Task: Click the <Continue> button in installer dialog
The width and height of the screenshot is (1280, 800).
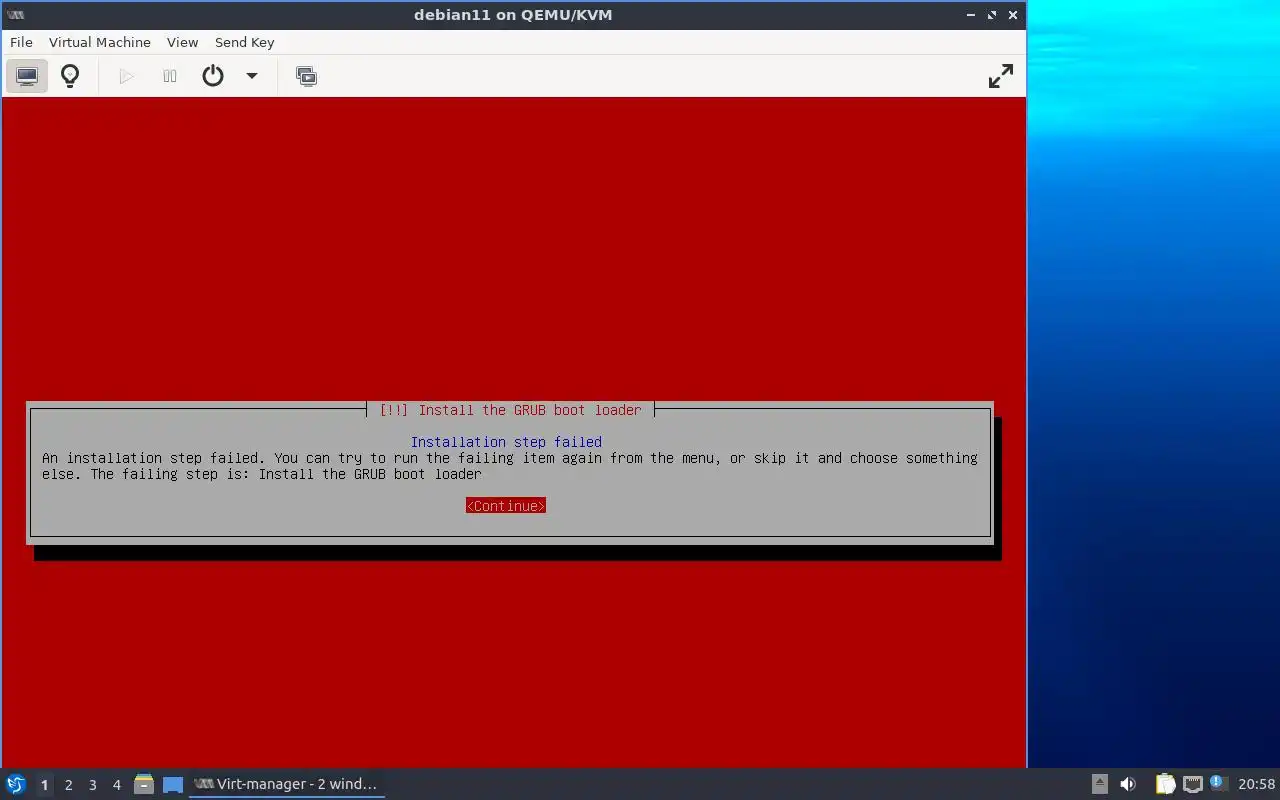Action: pyautogui.click(x=506, y=506)
